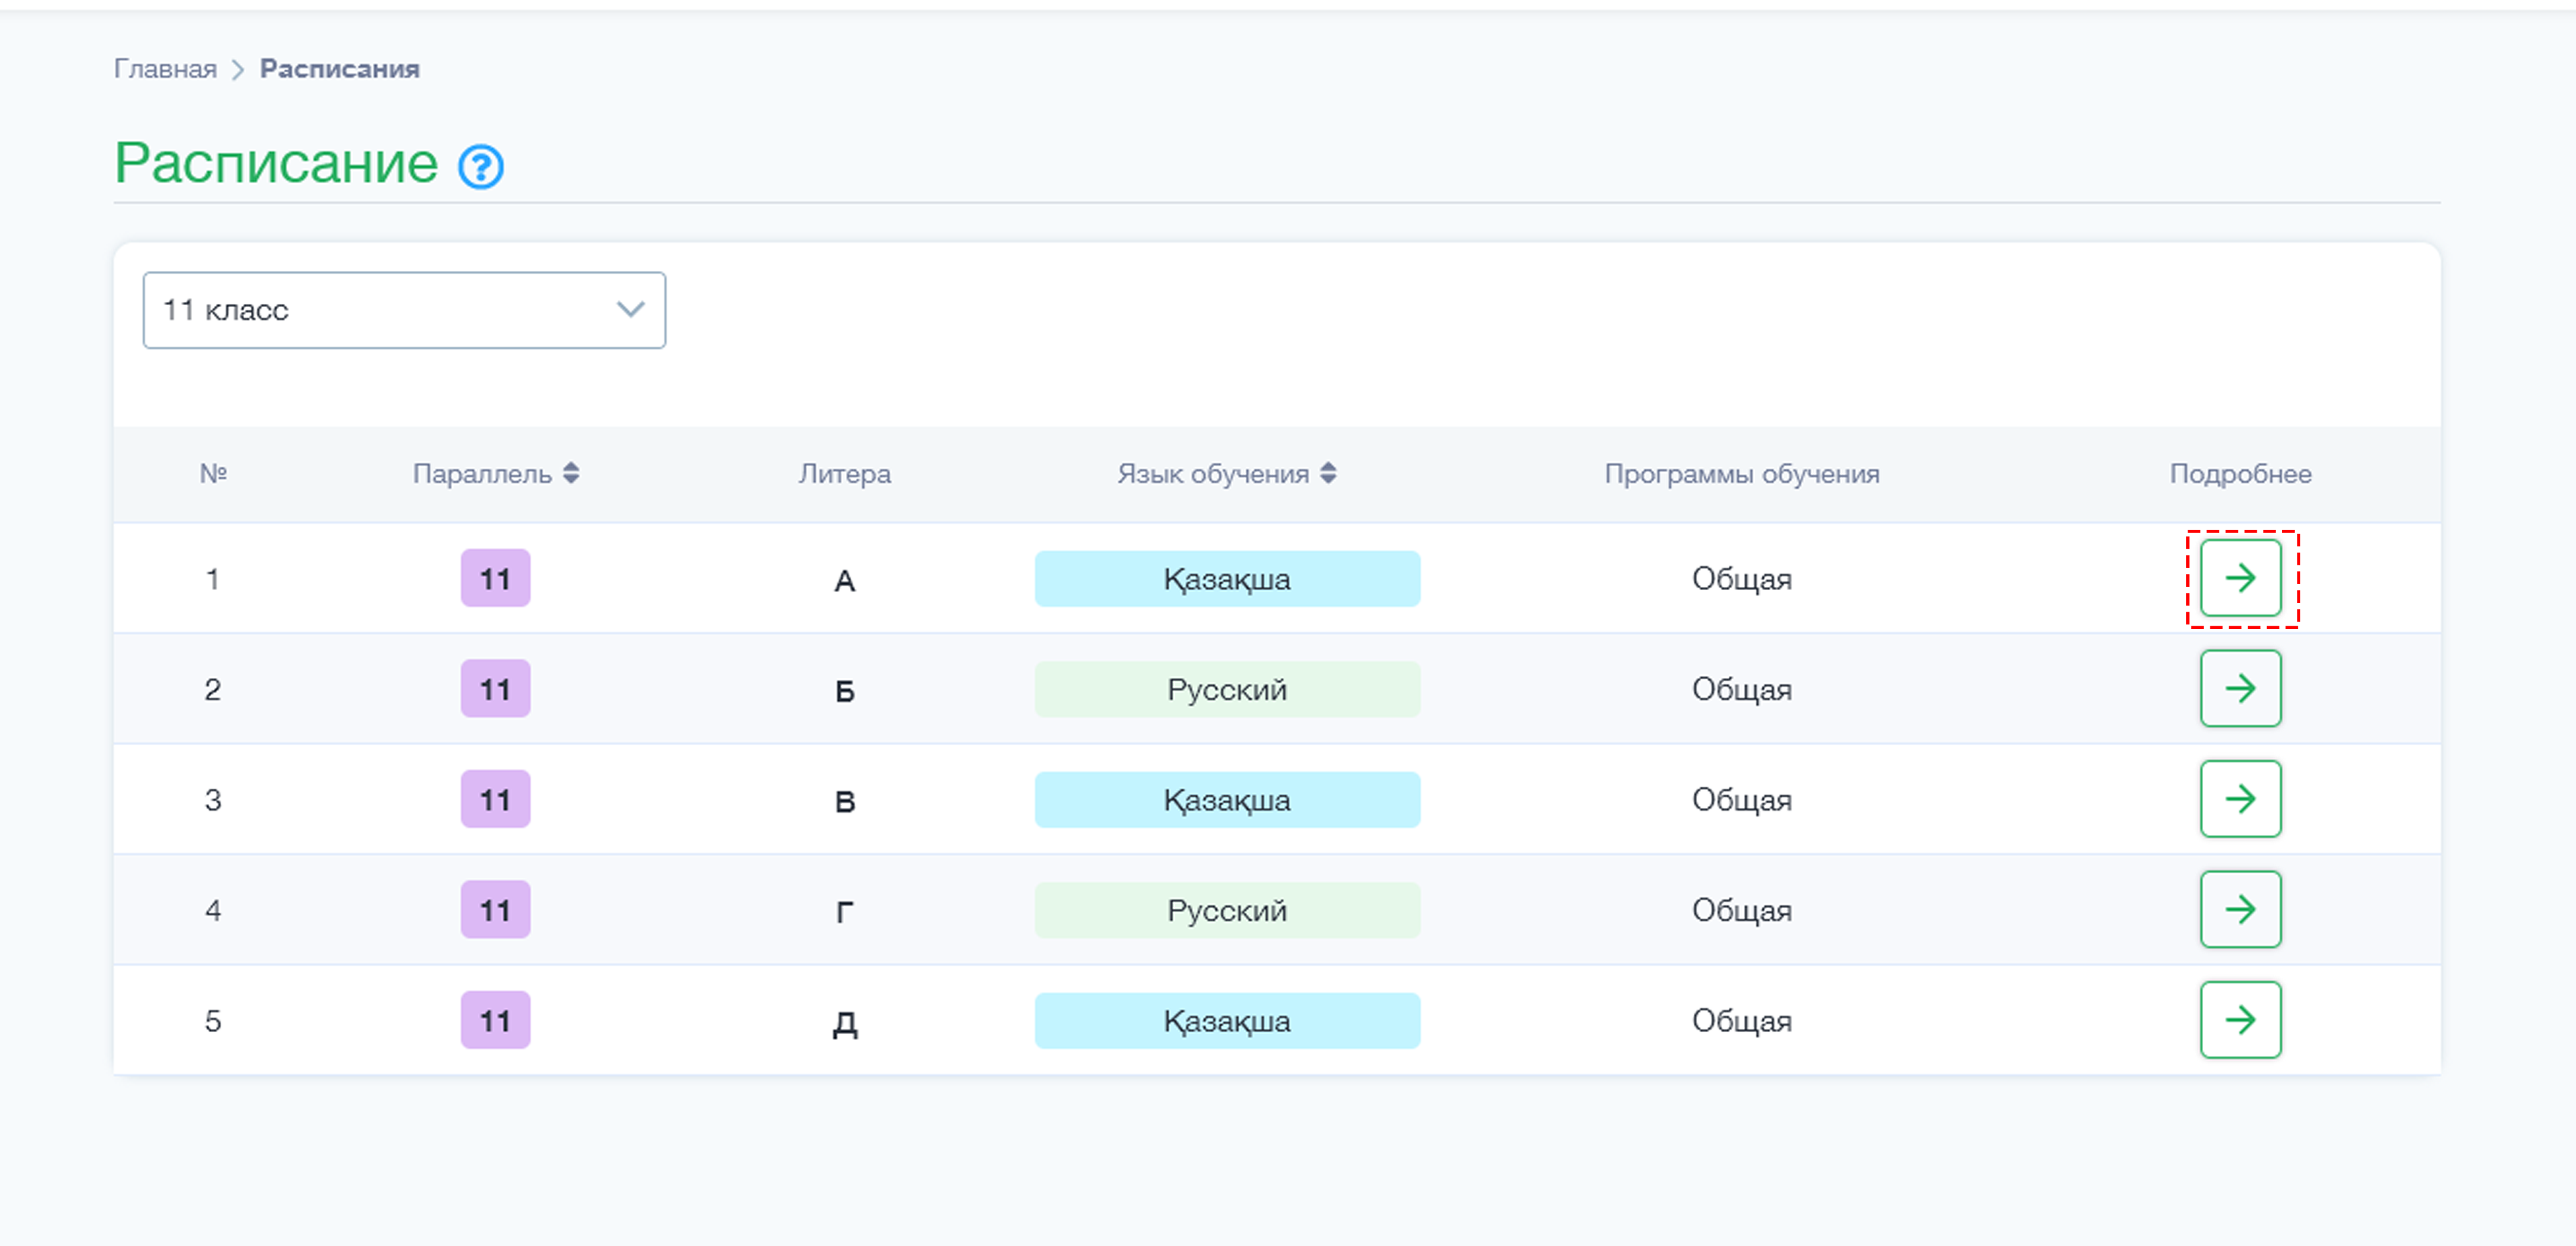Click row number 1 cell
Screen dimensions: 2576x1246
(213, 579)
